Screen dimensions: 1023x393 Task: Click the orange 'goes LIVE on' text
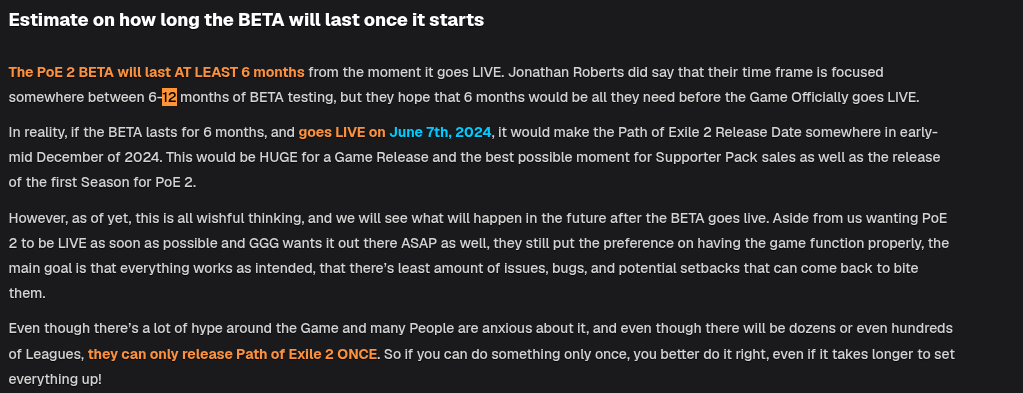click(x=342, y=133)
